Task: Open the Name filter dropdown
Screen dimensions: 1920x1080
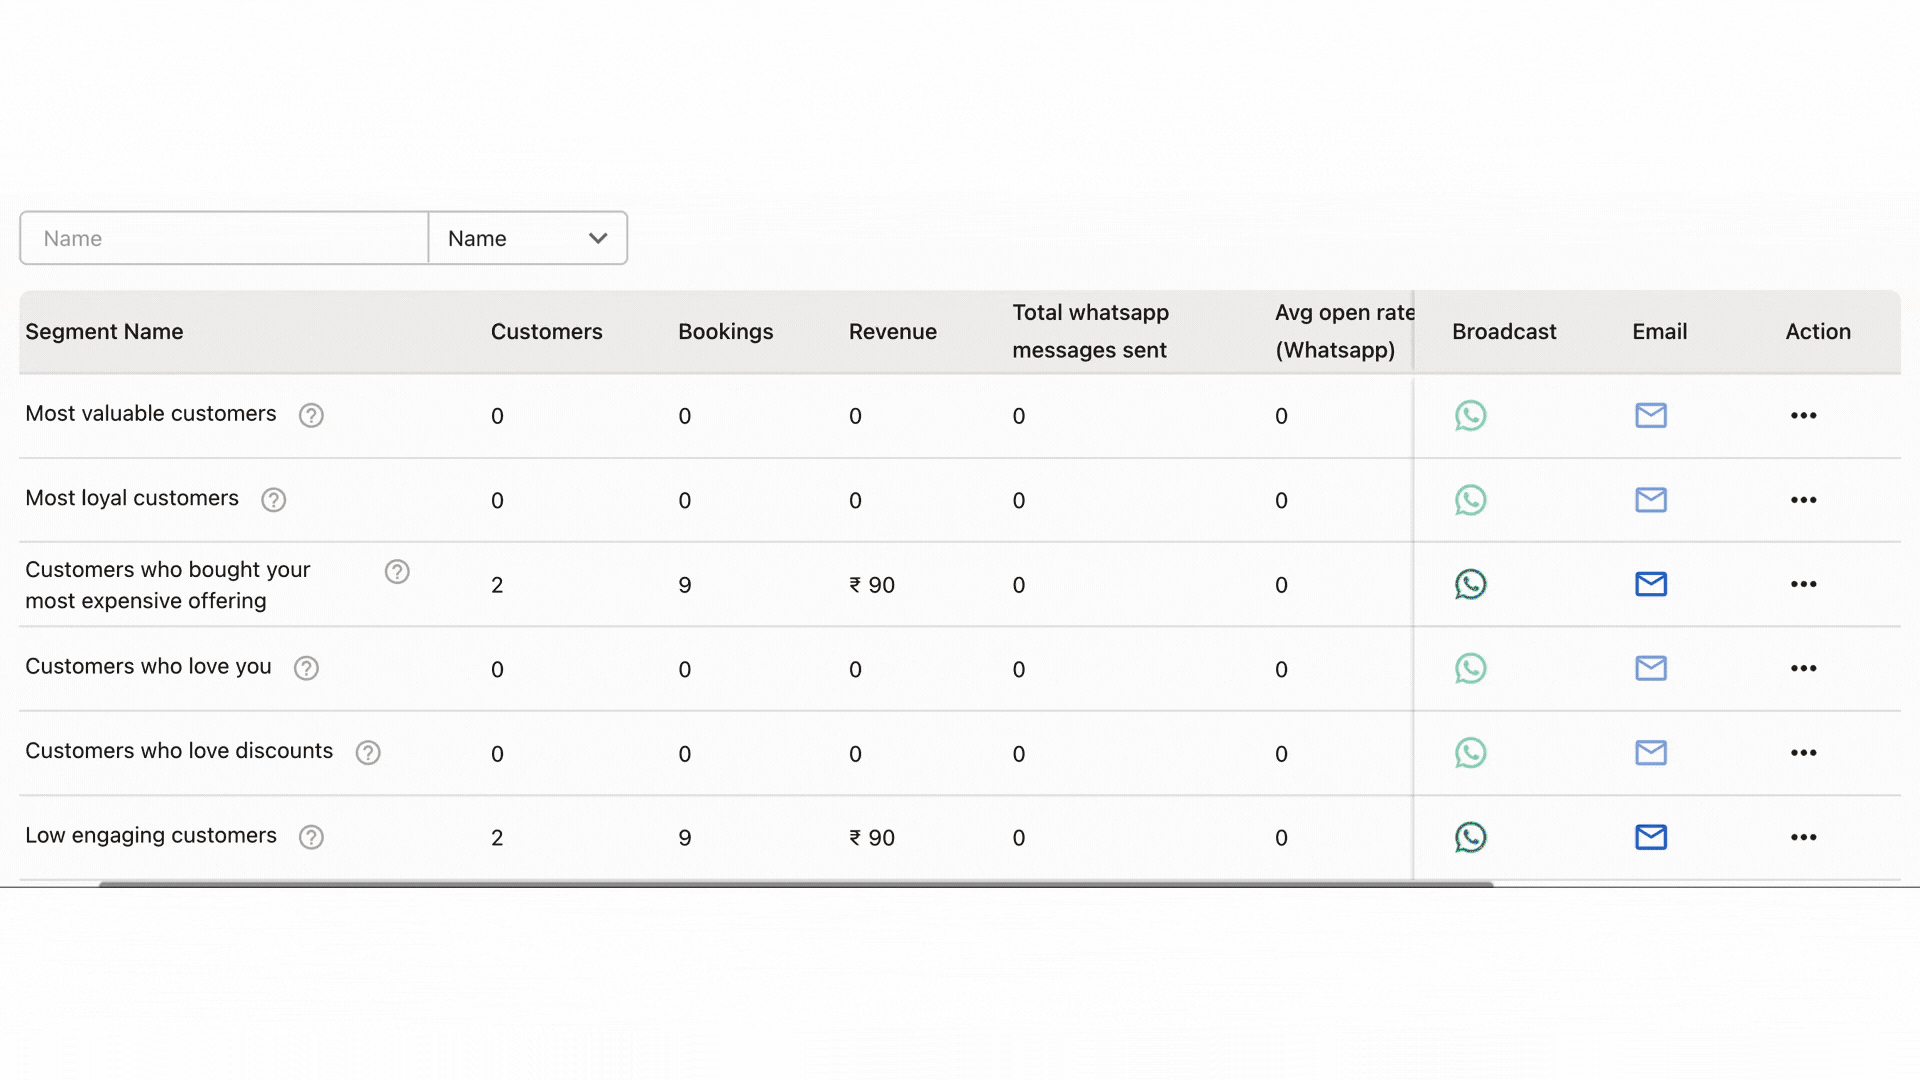Action: (527, 238)
